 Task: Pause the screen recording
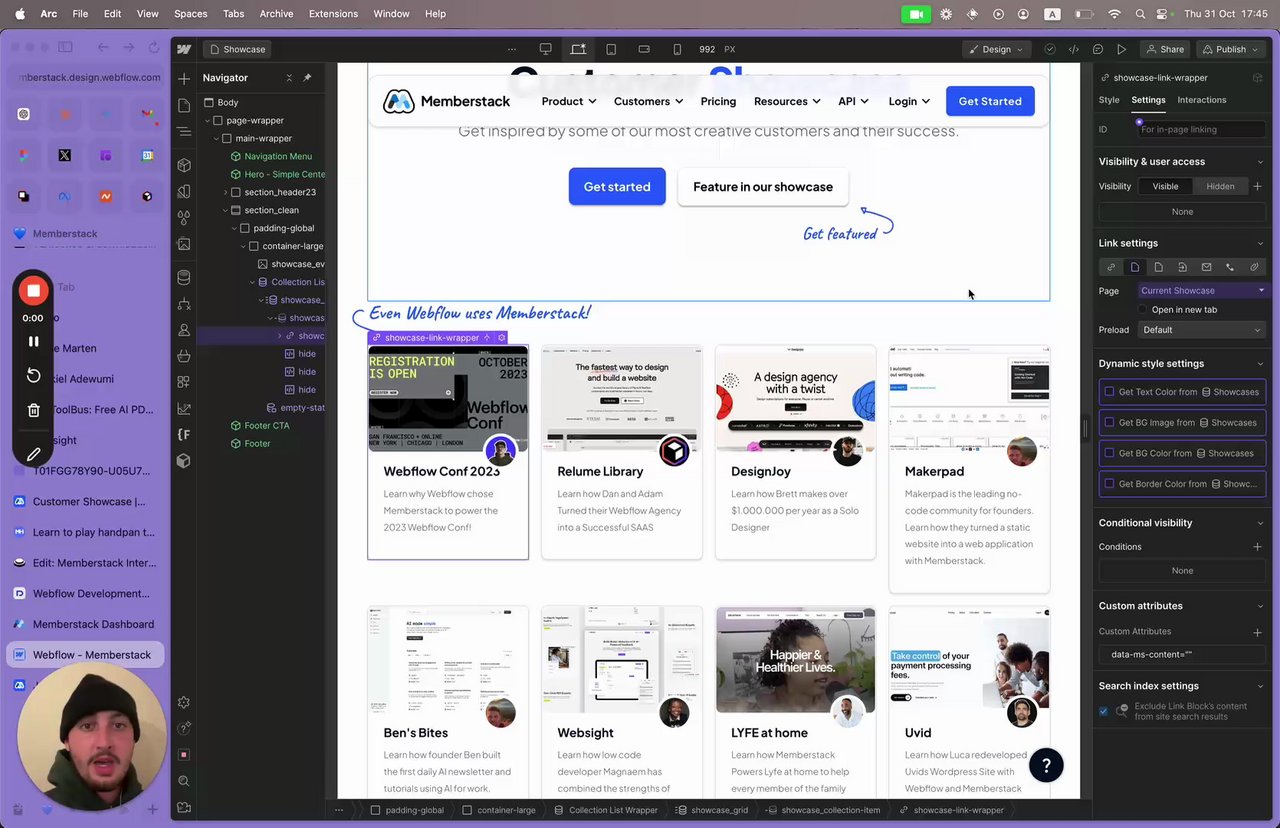[33, 341]
